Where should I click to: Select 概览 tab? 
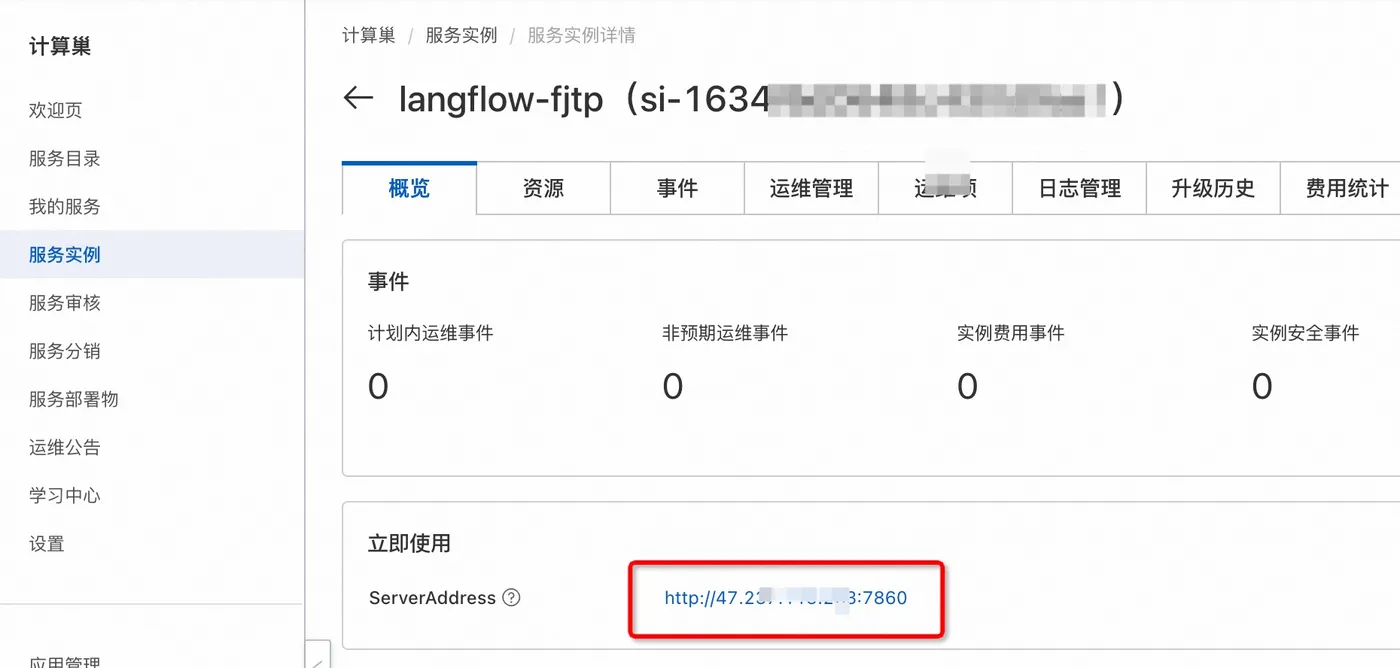pyautogui.click(x=408, y=188)
